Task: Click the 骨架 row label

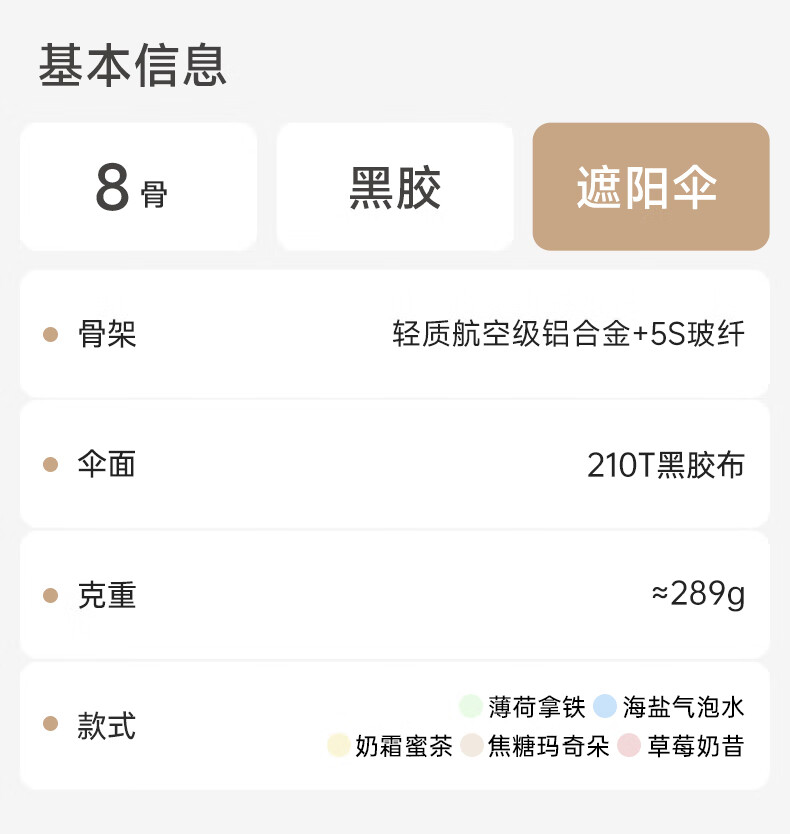Action: [106, 334]
